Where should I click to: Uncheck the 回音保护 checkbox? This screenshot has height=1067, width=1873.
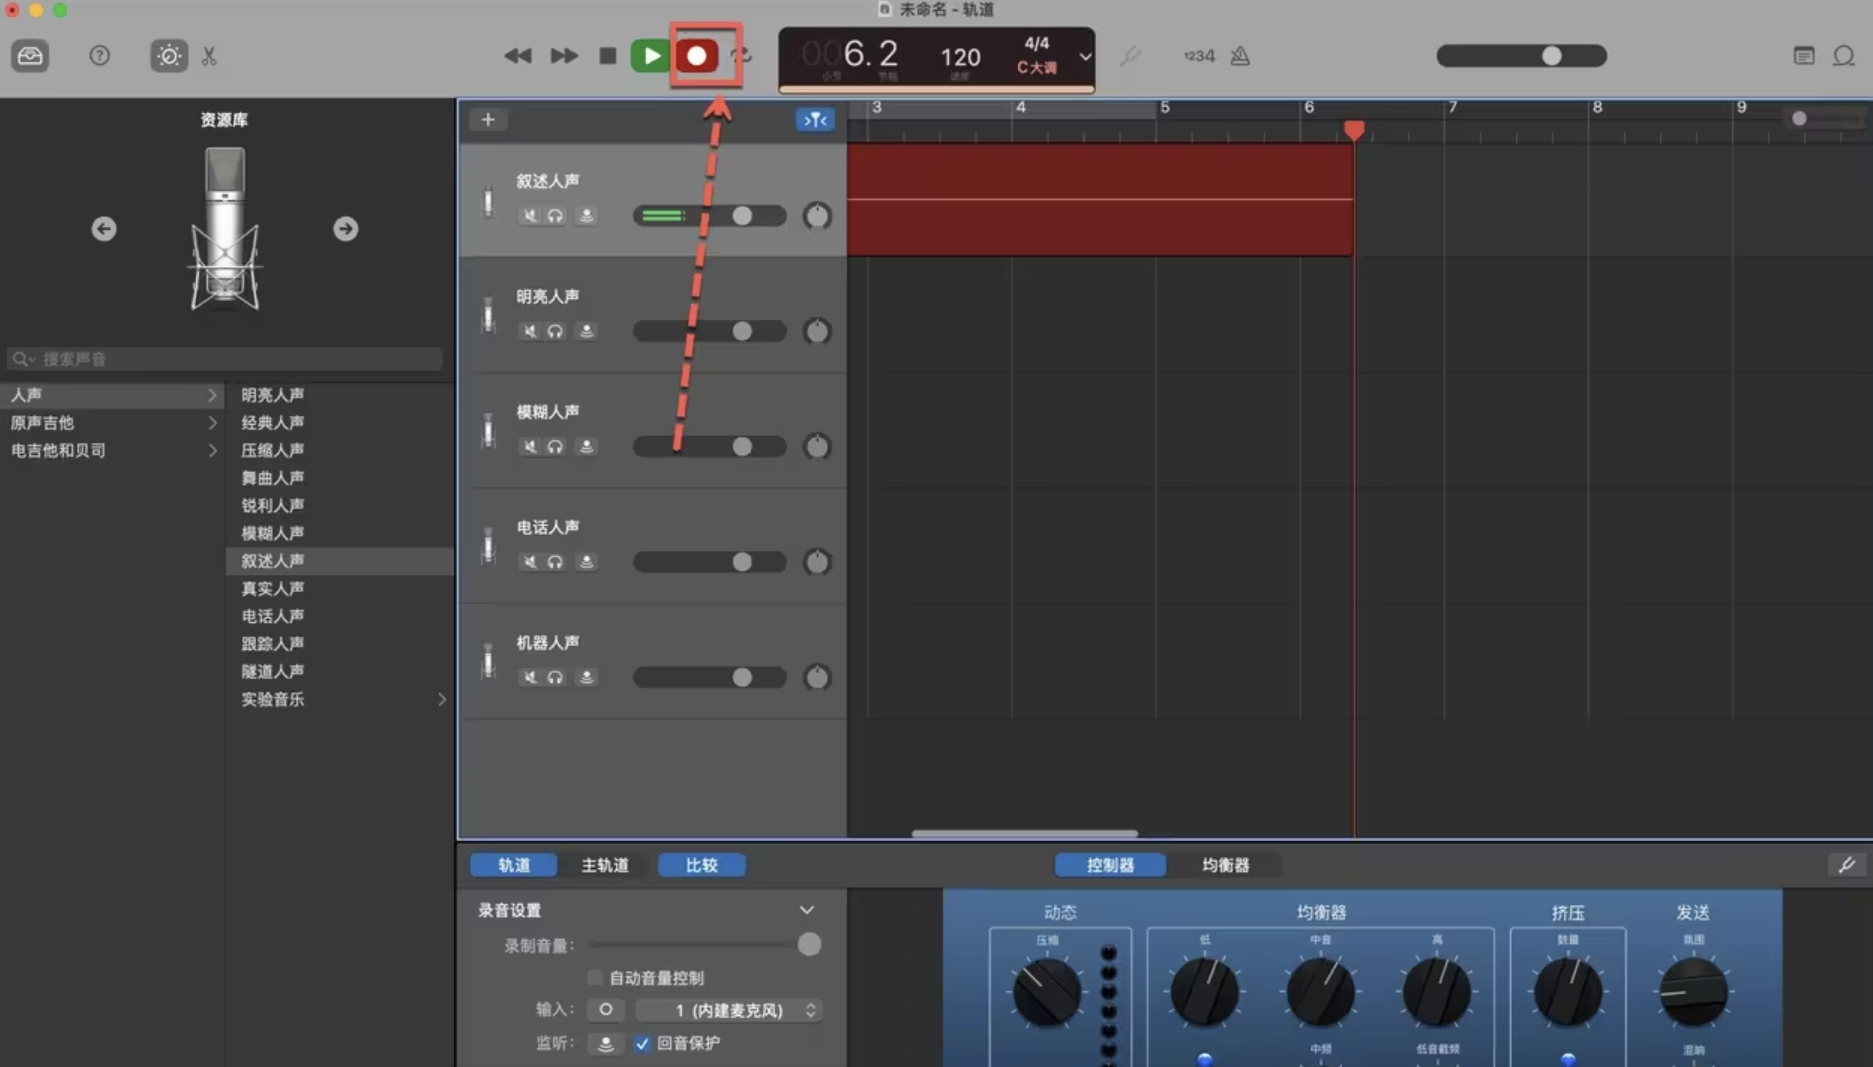[x=642, y=1043]
